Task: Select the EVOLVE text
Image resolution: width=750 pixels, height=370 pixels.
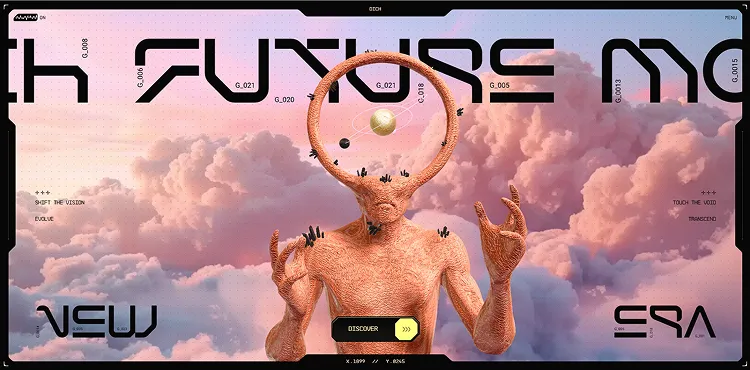Action: click(x=44, y=219)
